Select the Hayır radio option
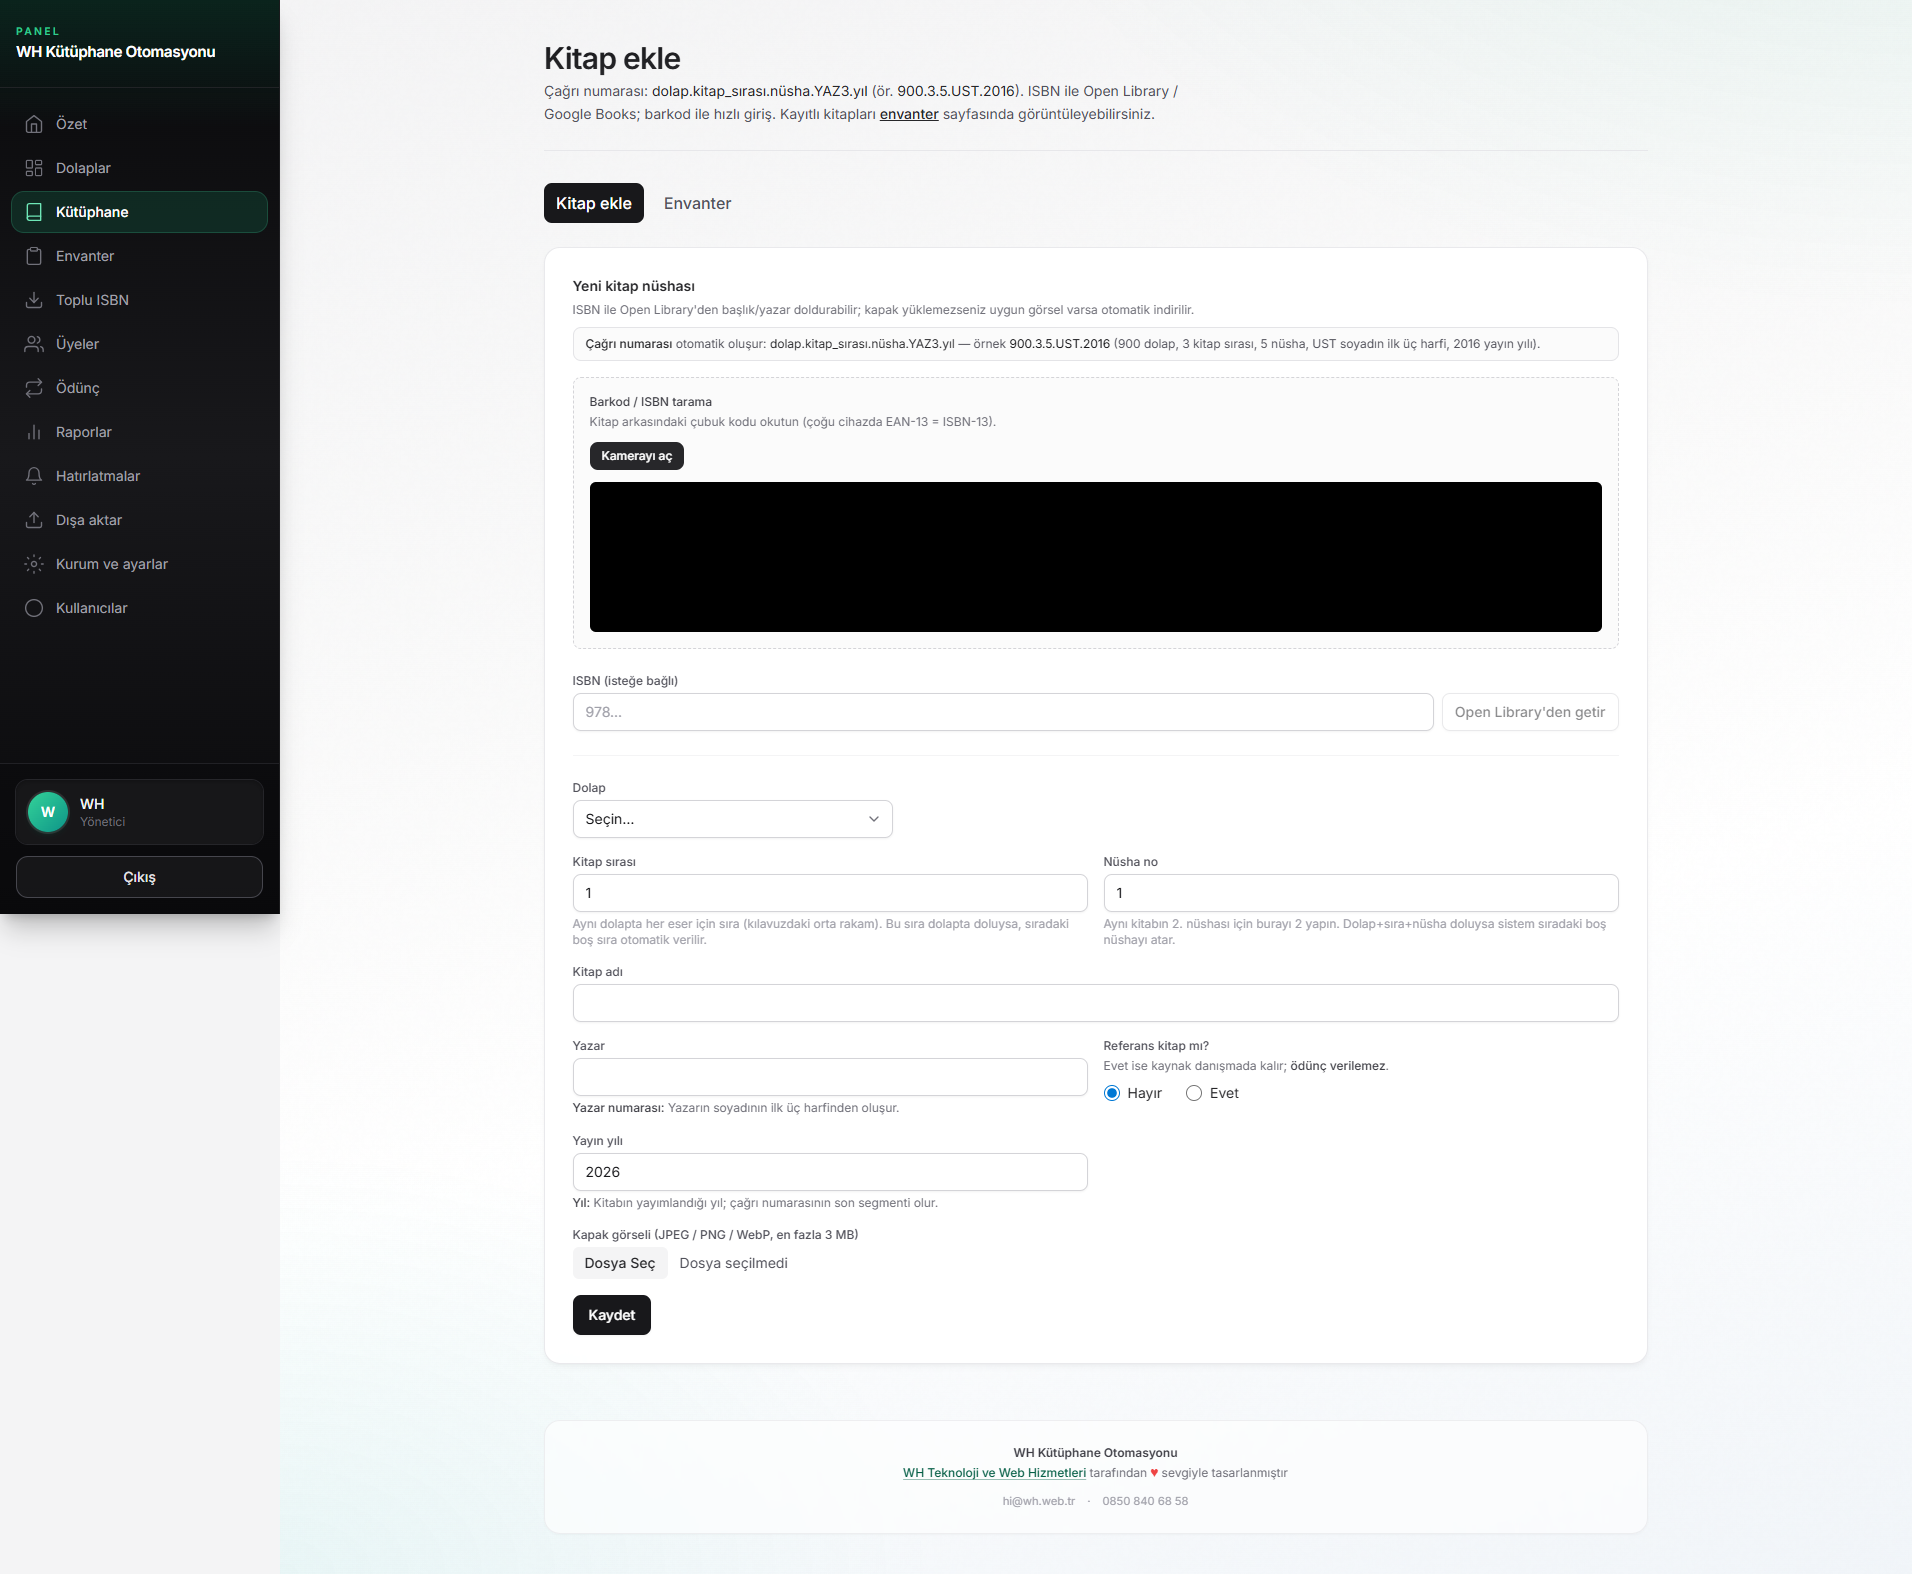Image resolution: width=1912 pixels, height=1574 pixels. pos(1112,1093)
